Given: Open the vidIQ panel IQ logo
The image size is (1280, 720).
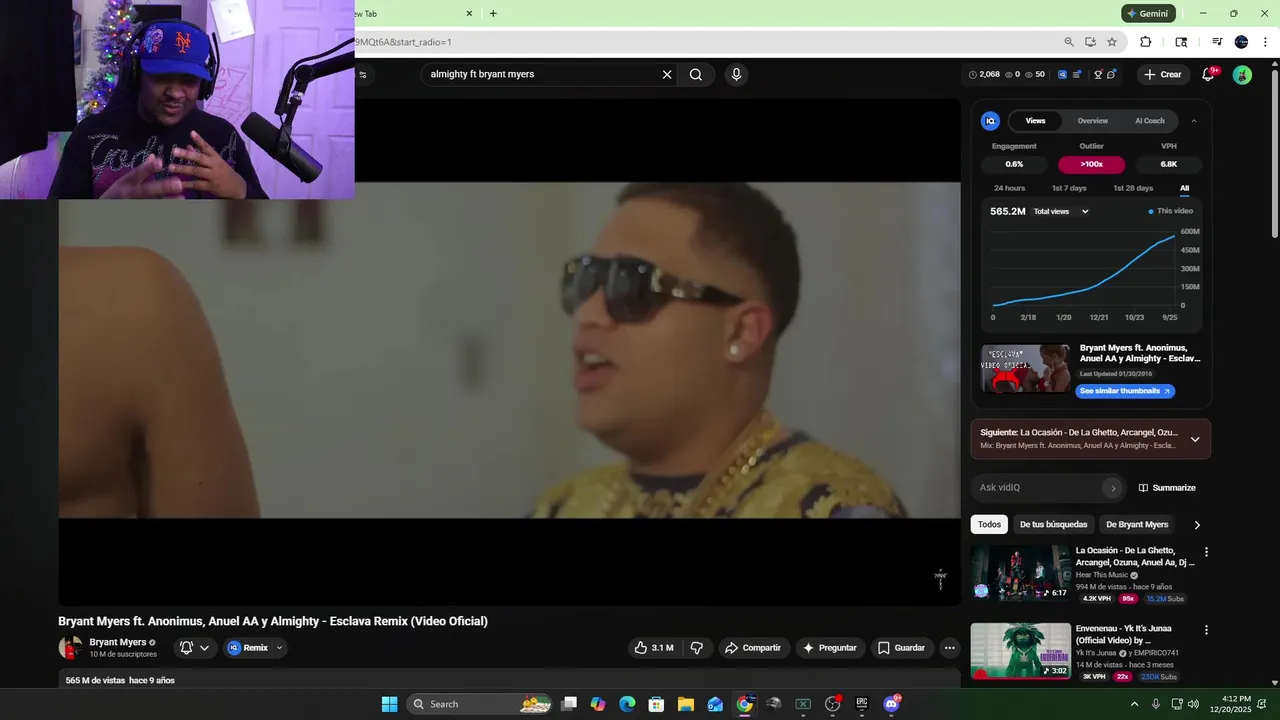Looking at the screenshot, I should pyautogui.click(x=991, y=121).
